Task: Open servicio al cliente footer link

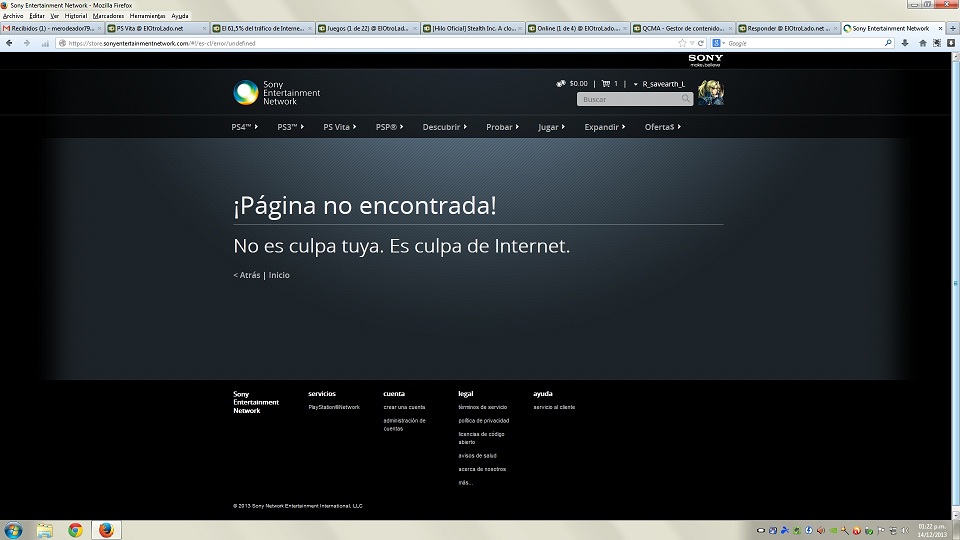Action: pyautogui.click(x=554, y=407)
